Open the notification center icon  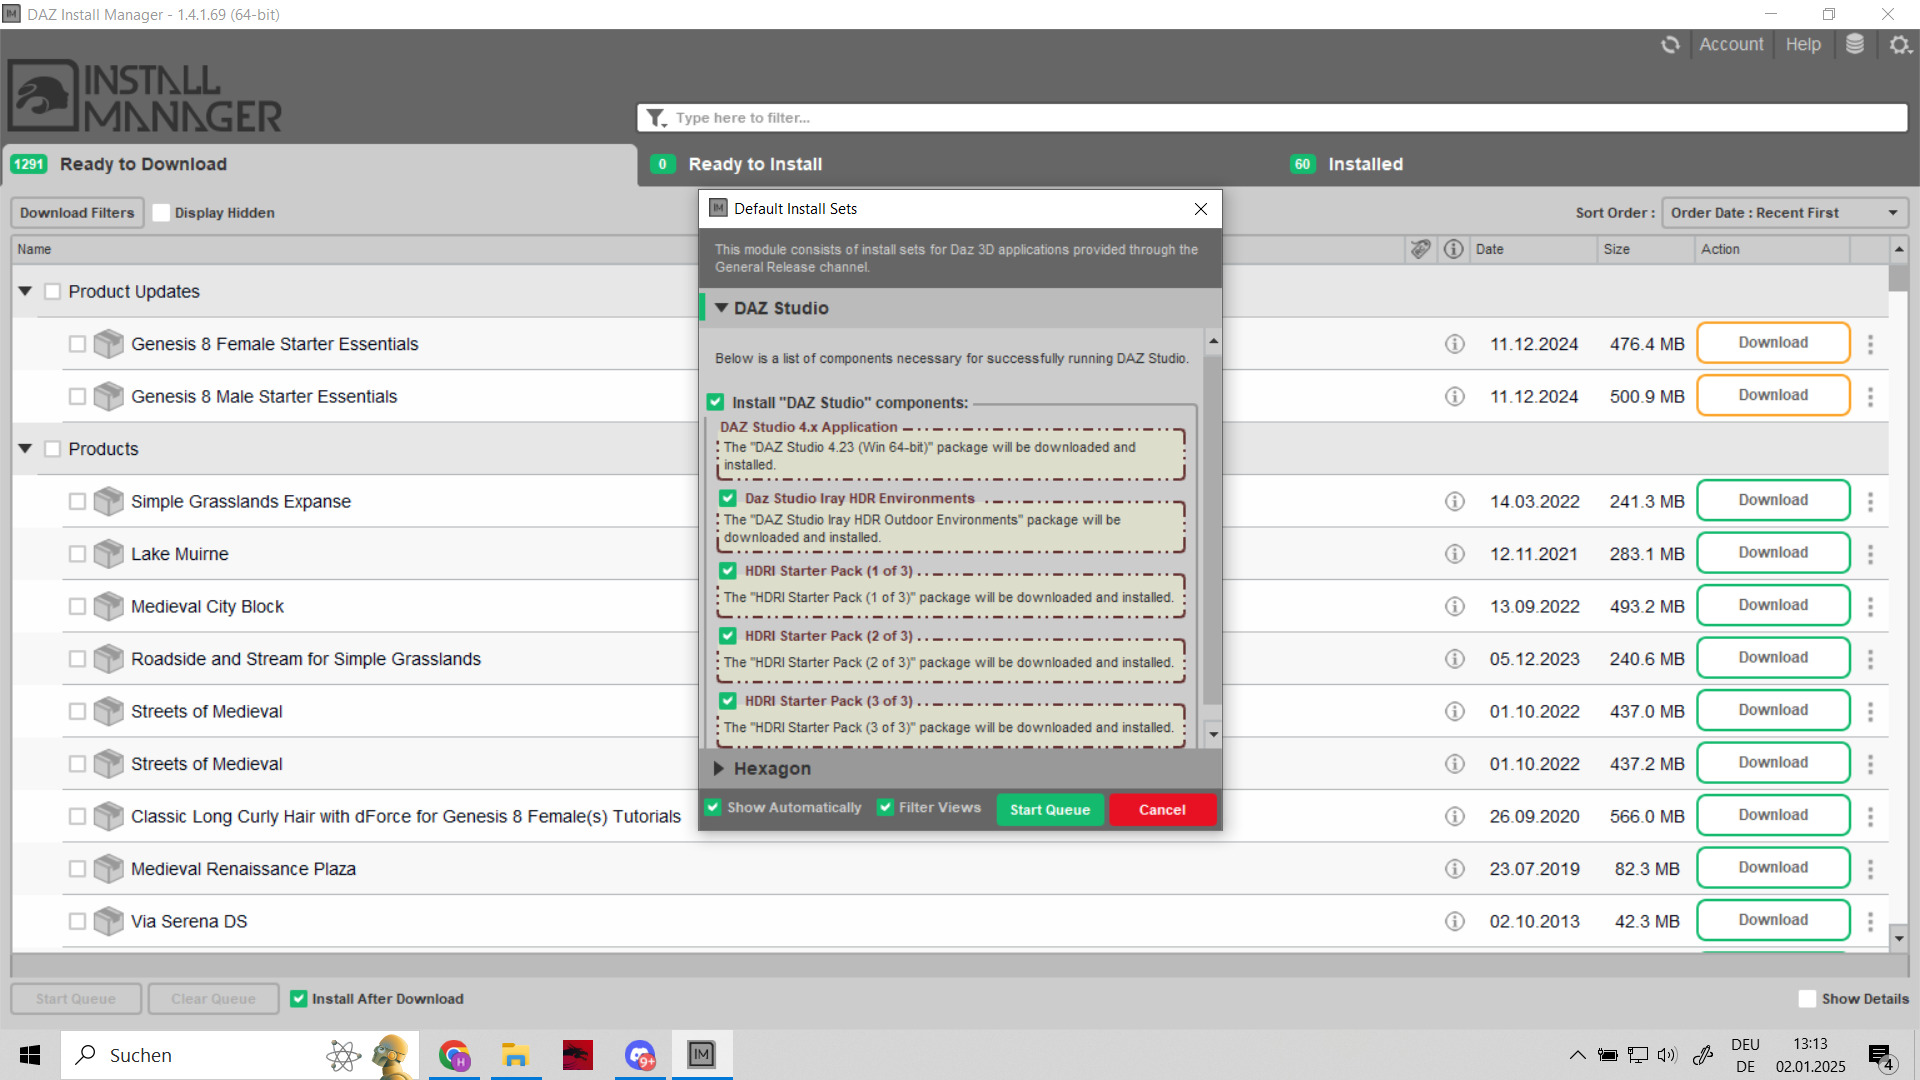click(1881, 1056)
